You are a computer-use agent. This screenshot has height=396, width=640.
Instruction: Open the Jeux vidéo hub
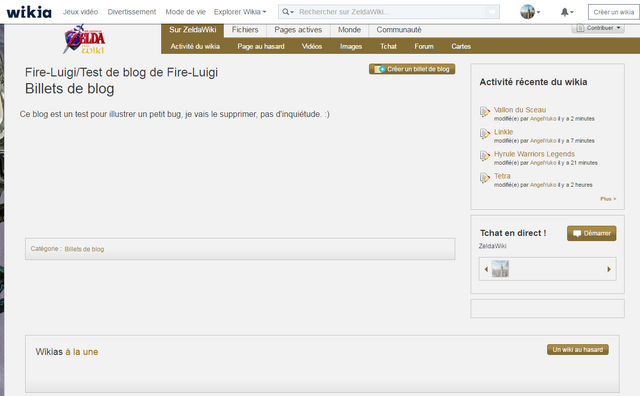(x=80, y=12)
